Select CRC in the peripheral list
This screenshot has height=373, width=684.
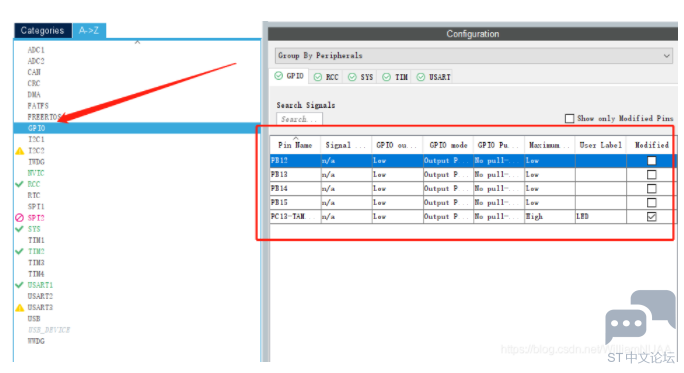[x=34, y=84]
